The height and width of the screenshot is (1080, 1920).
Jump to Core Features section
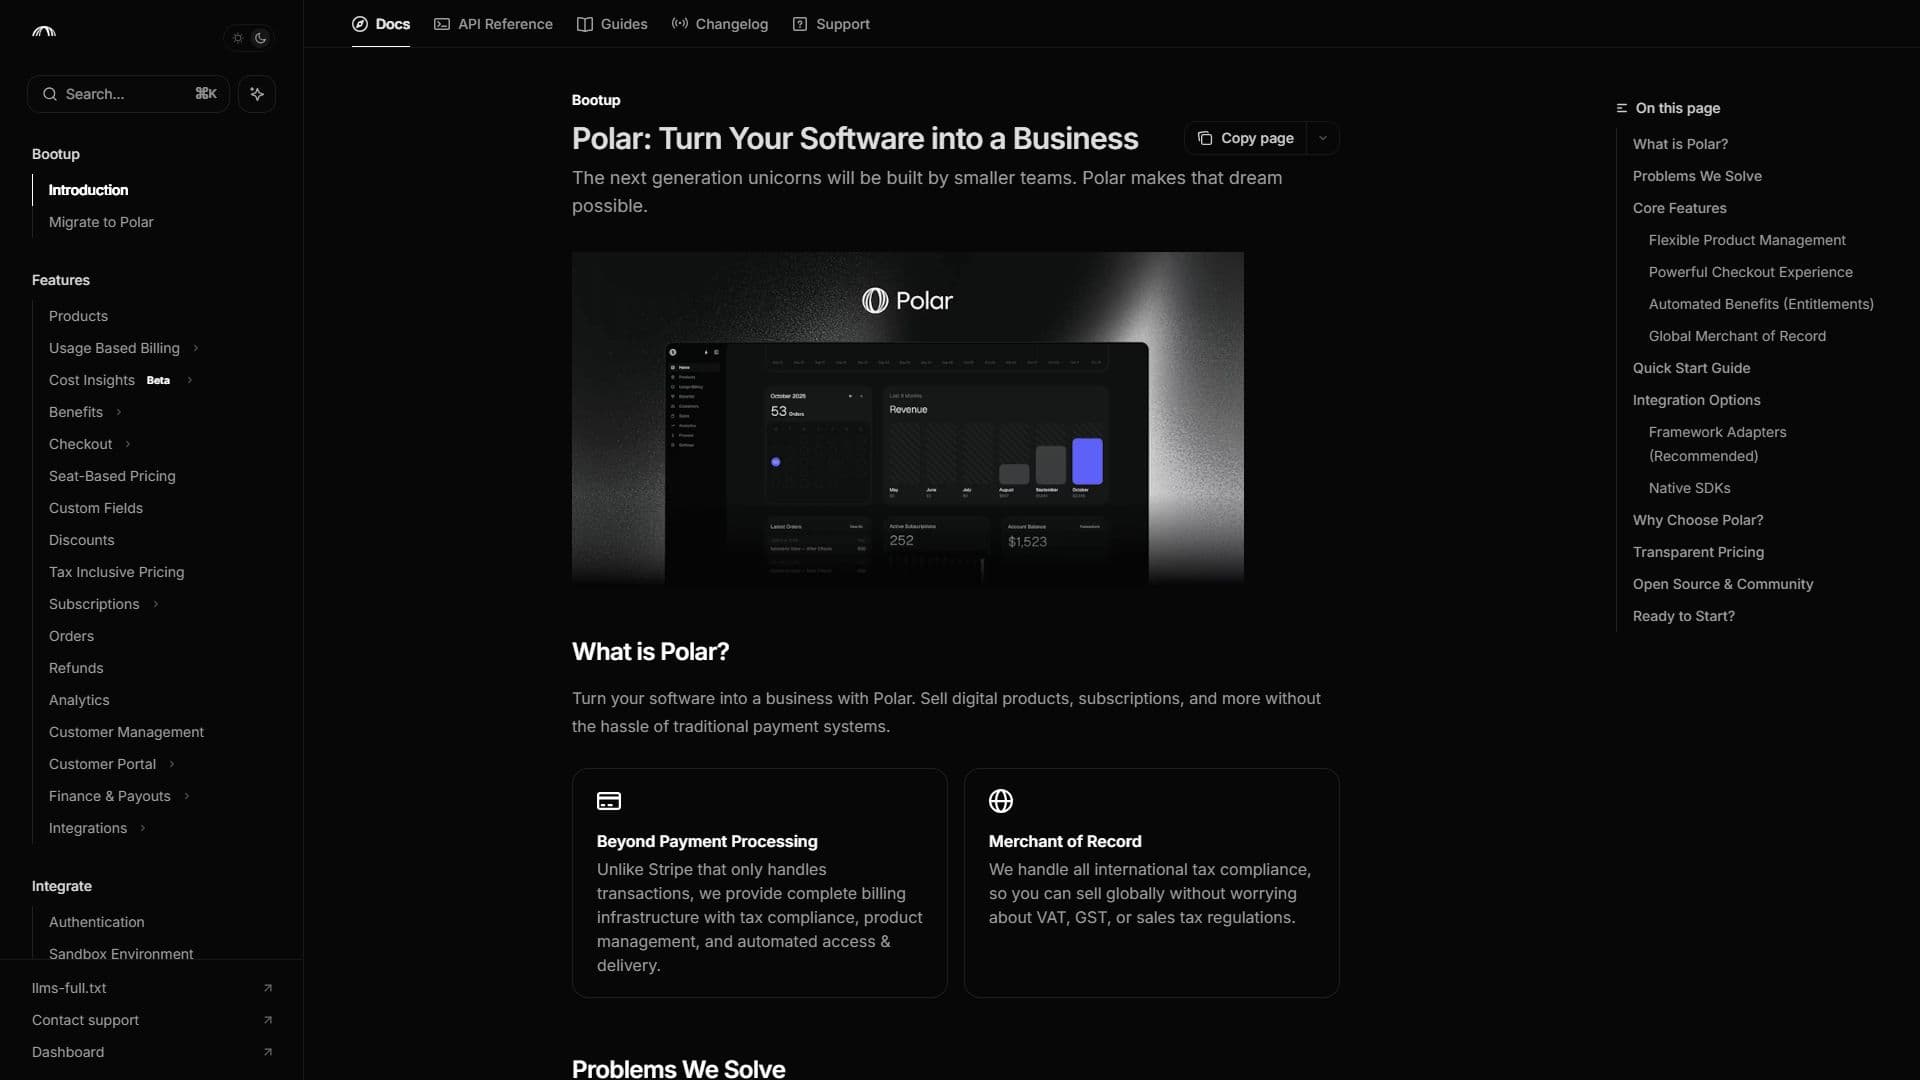click(1679, 208)
